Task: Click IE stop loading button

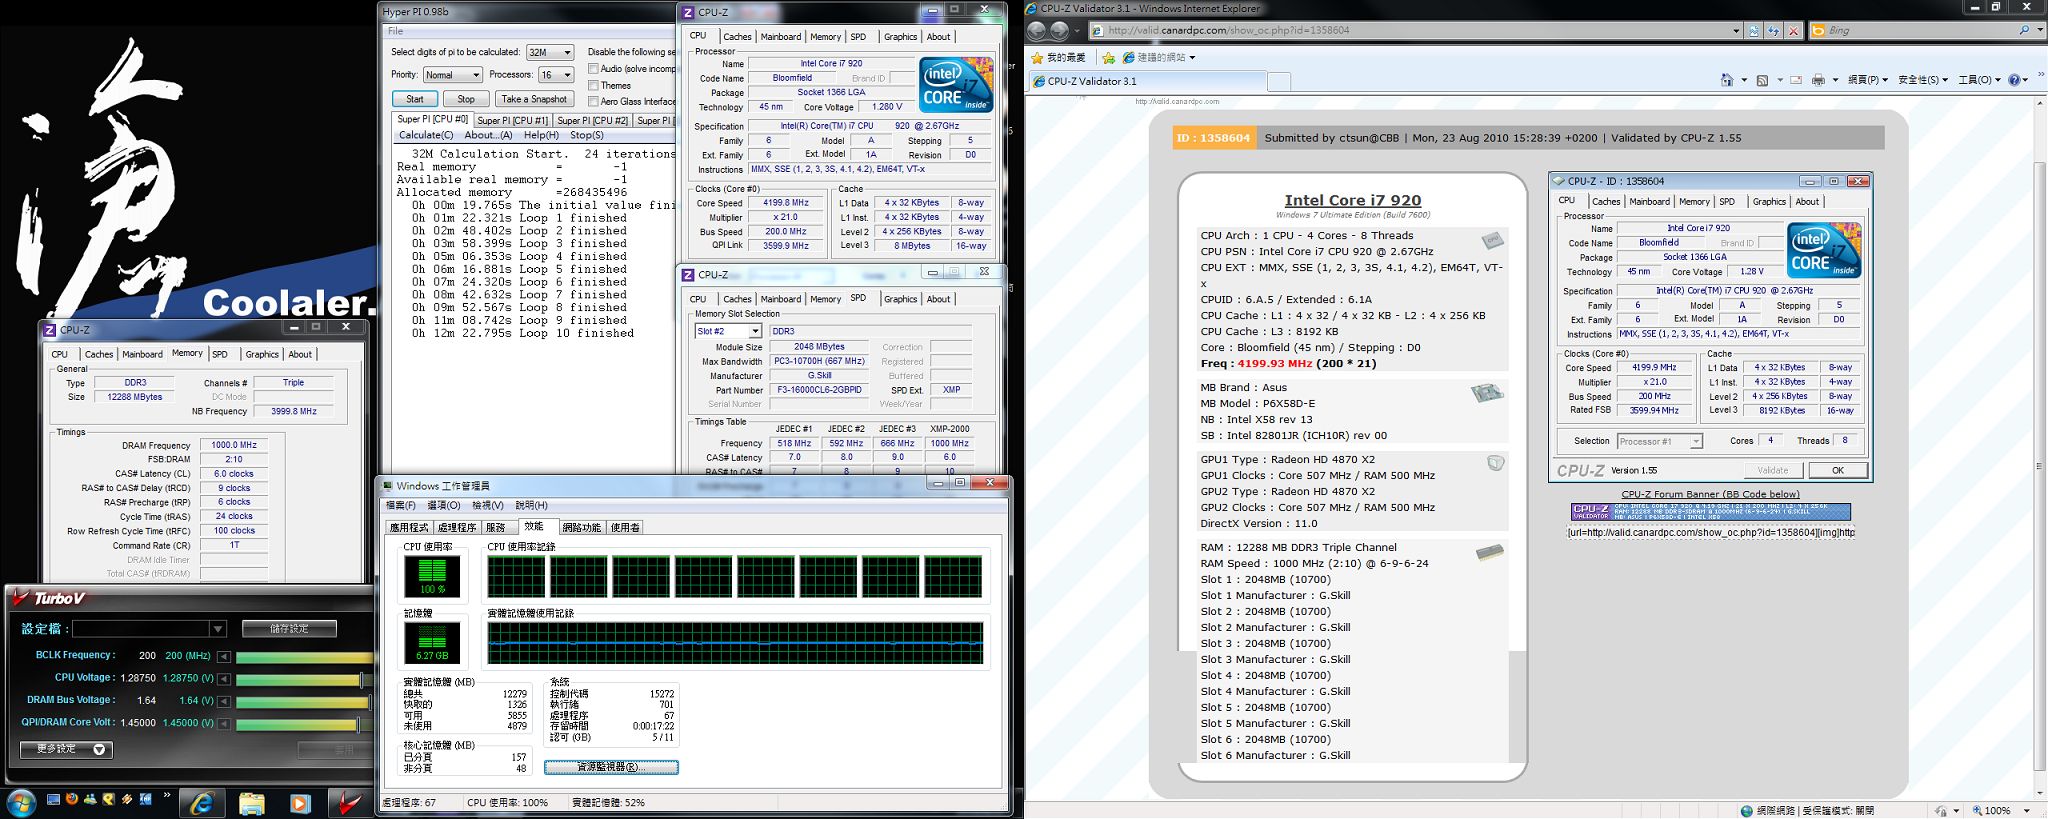Action: coord(1793,31)
